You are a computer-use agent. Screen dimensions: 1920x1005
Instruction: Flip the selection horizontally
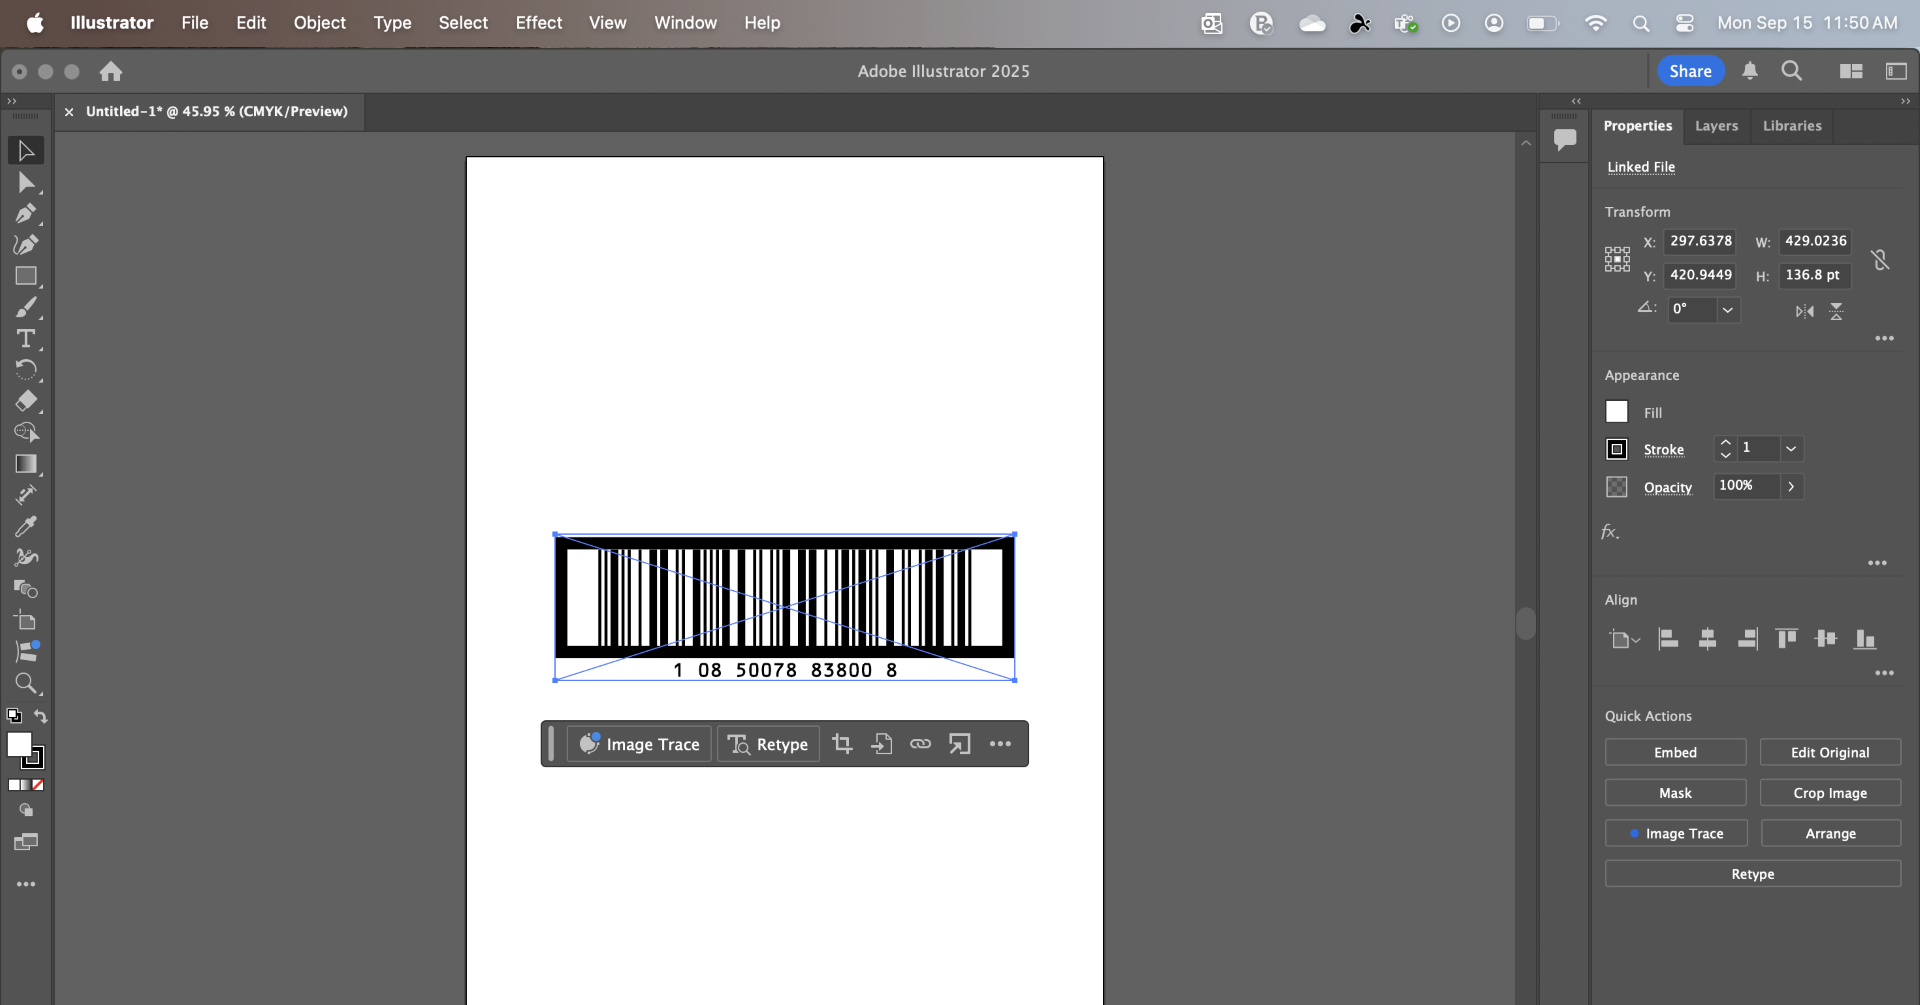(1804, 311)
